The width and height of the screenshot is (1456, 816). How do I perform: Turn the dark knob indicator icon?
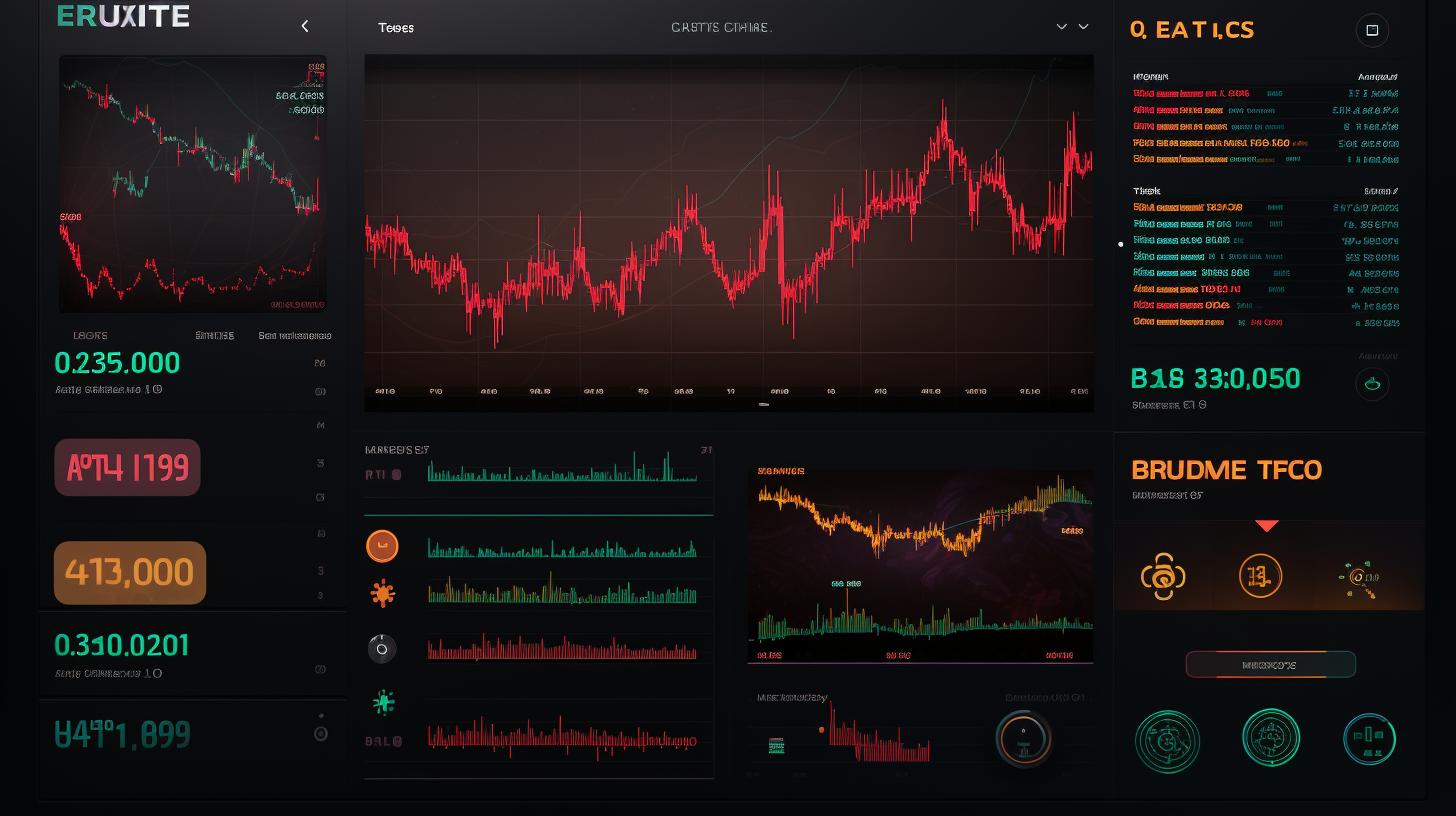[382, 649]
